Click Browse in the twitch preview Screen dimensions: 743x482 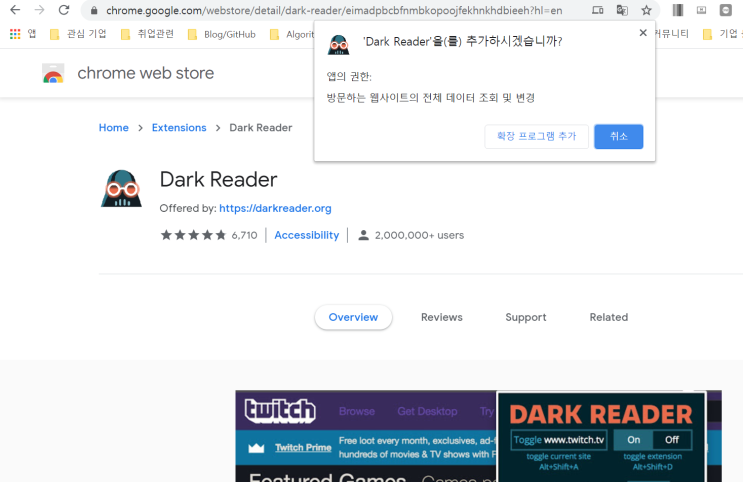click(x=357, y=411)
